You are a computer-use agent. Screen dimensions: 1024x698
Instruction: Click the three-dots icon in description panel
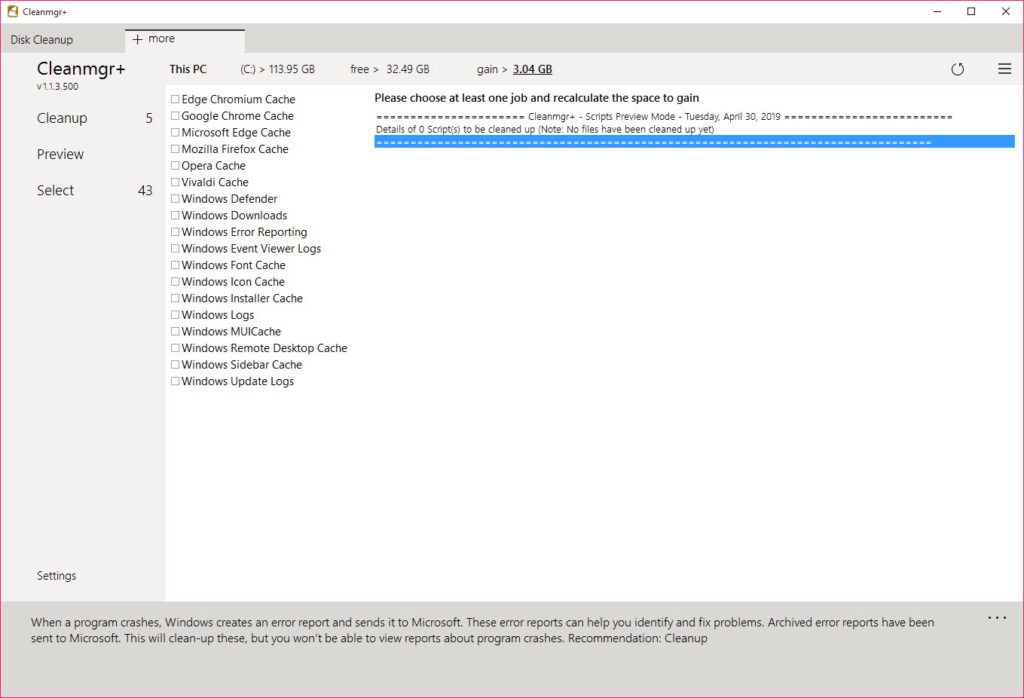997,618
